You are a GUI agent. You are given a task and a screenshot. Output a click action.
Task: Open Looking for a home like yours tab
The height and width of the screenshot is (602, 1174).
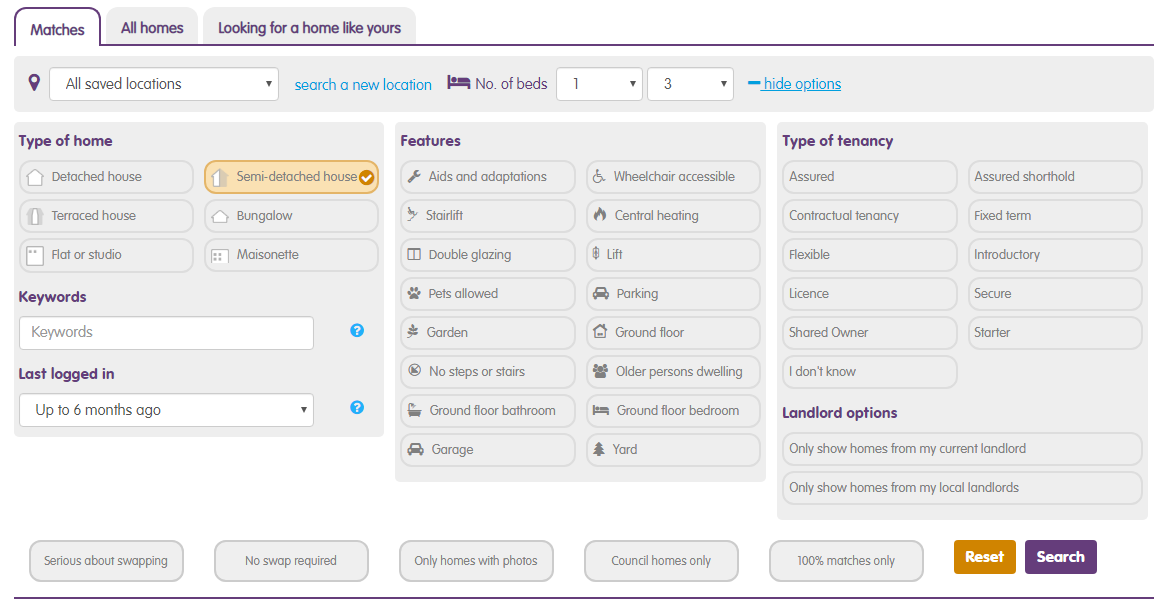pyautogui.click(x=309, y=28)
